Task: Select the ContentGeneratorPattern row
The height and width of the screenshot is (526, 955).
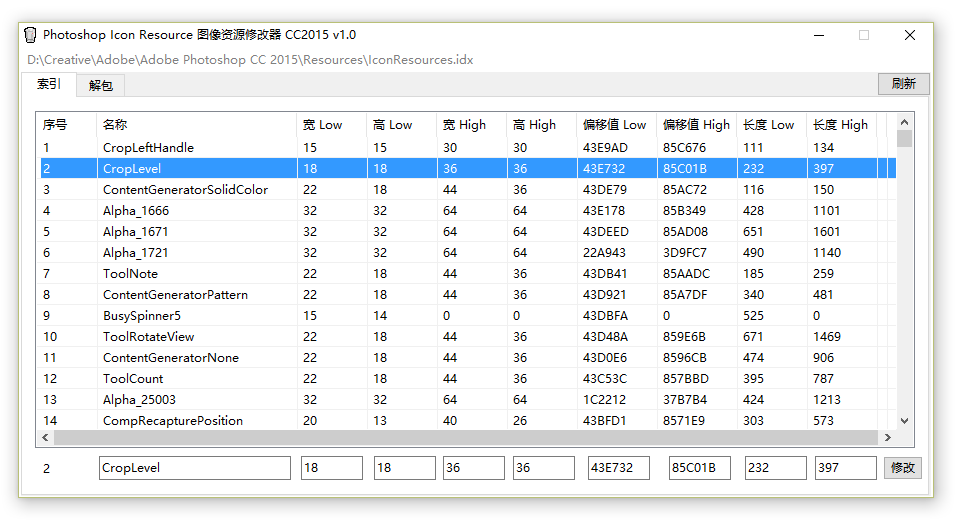Action: point(465,295)
